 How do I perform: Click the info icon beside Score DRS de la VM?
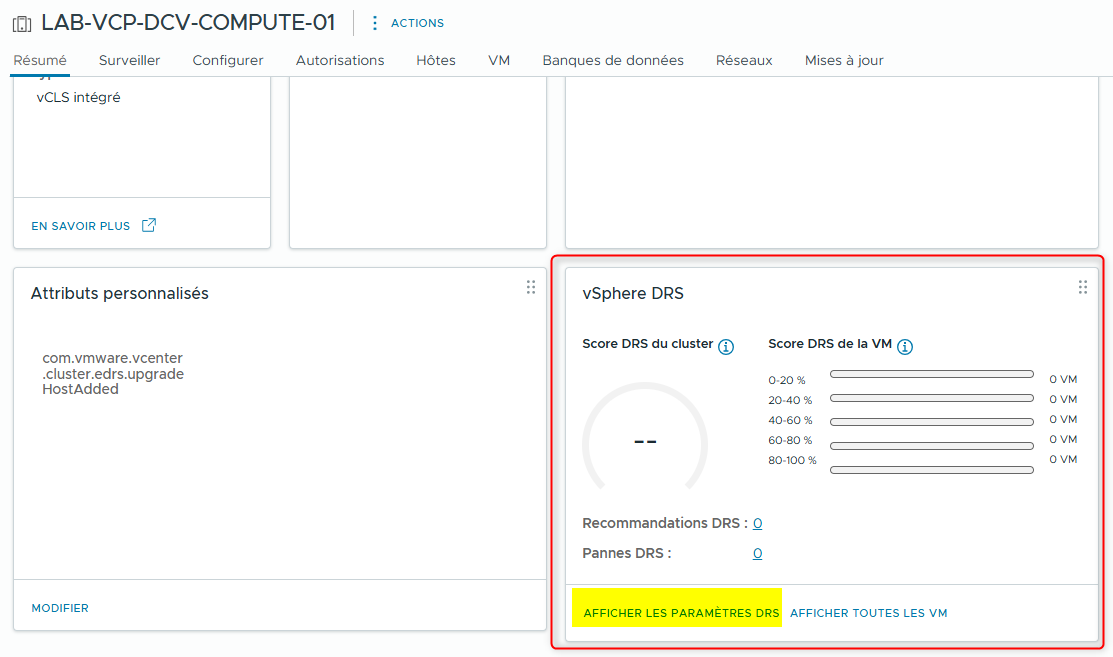[x=905, y=346]
